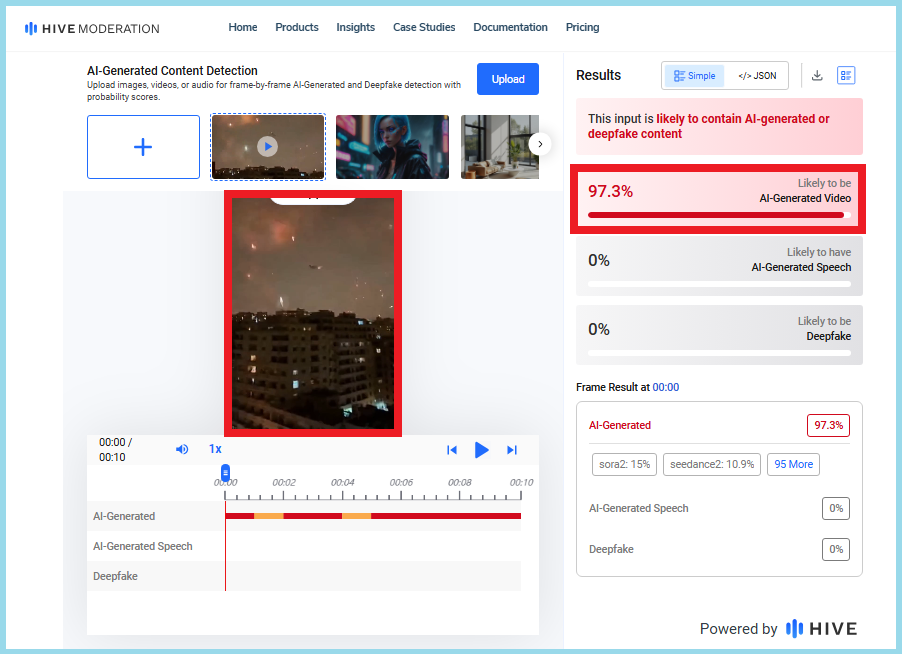The image size is (902, 654).
Task: Select the cyberpunk woman sample thumbnail
Action: (392, 147)
